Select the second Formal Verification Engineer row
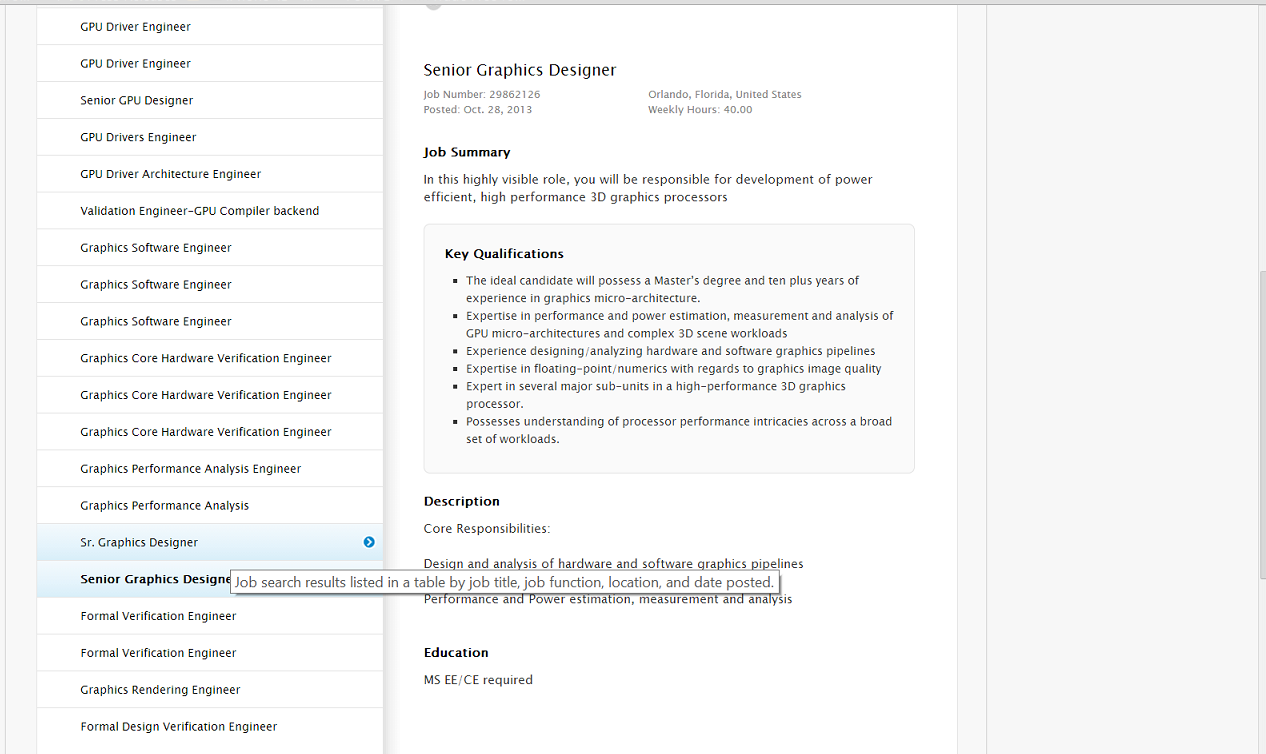The width and height of the screenshot is (1266, 754). (158, 653)
